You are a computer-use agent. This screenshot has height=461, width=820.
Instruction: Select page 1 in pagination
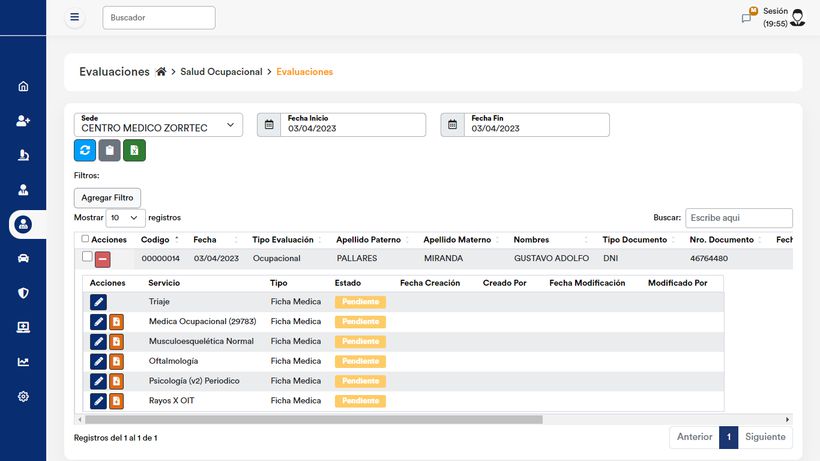click(728, 437)
